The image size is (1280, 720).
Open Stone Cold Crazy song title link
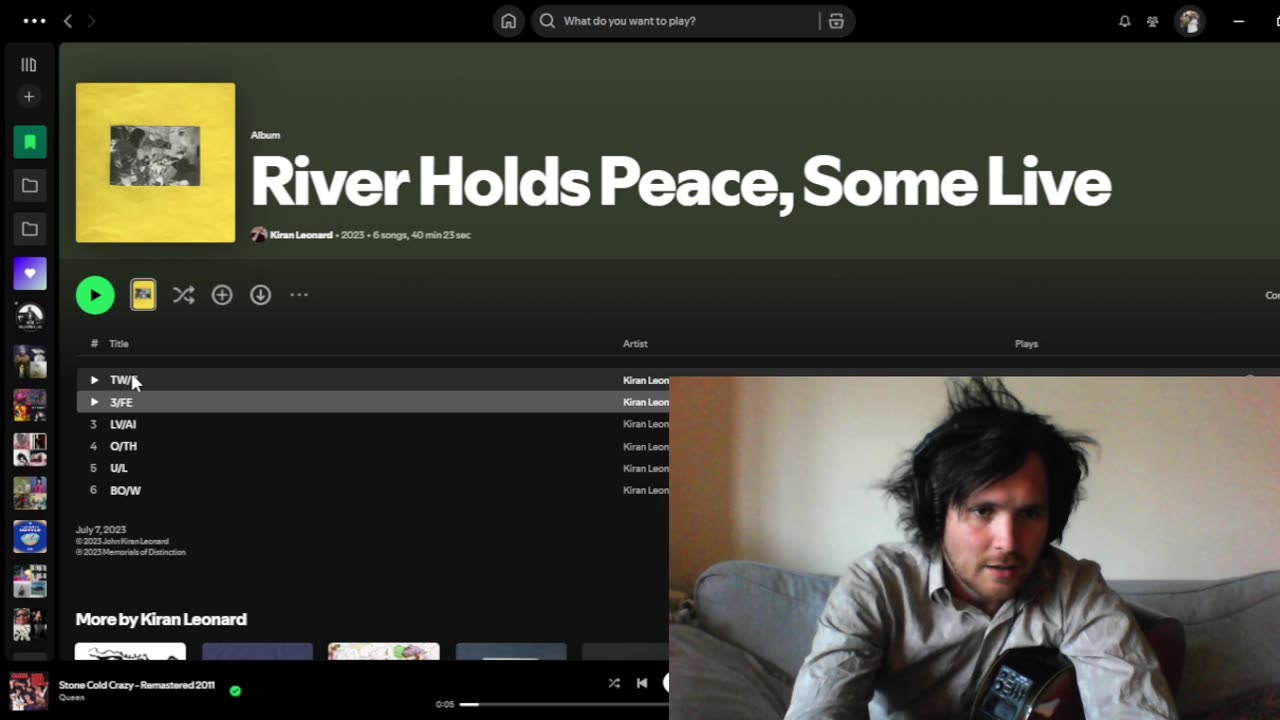(137, 685)
